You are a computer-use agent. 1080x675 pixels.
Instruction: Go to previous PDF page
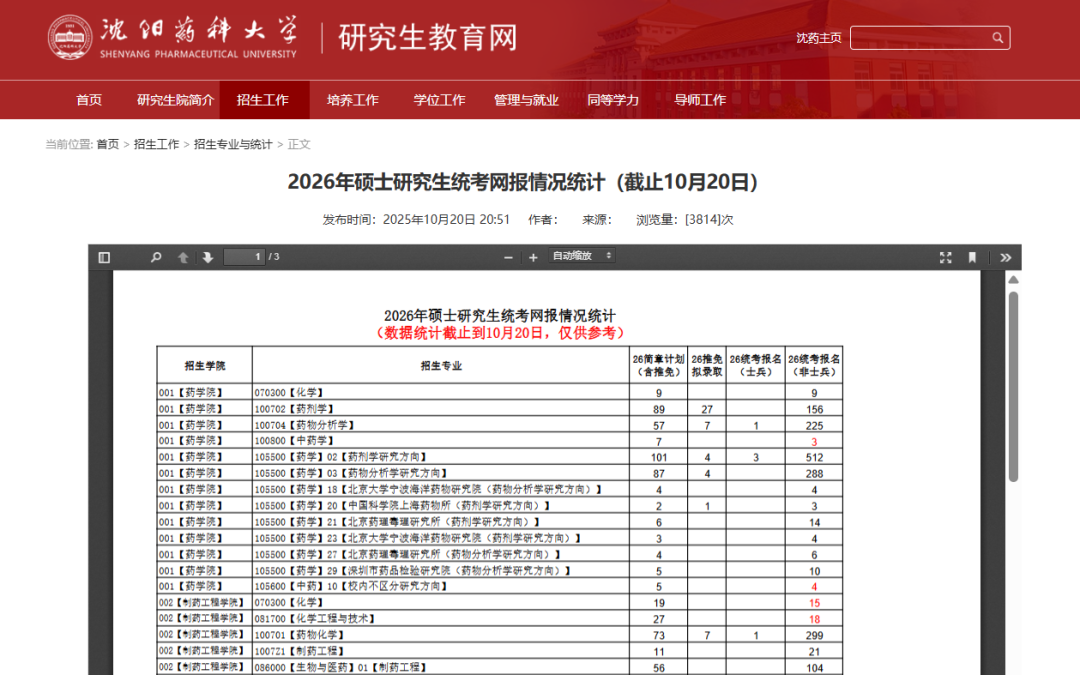183,257
